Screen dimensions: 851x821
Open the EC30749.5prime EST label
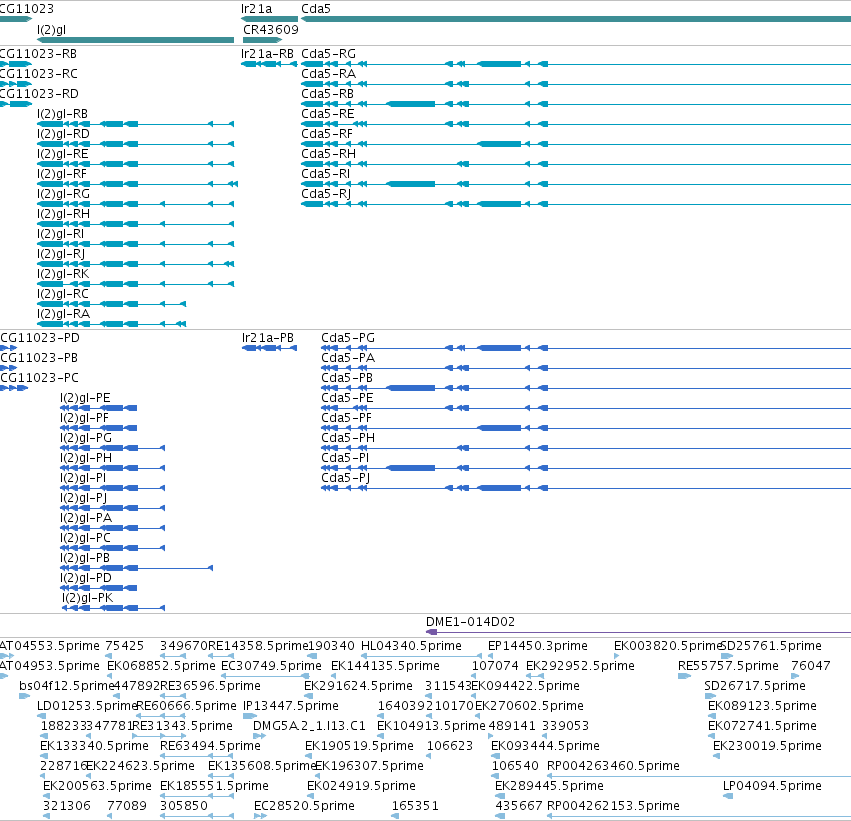click(x=271, y=666)
